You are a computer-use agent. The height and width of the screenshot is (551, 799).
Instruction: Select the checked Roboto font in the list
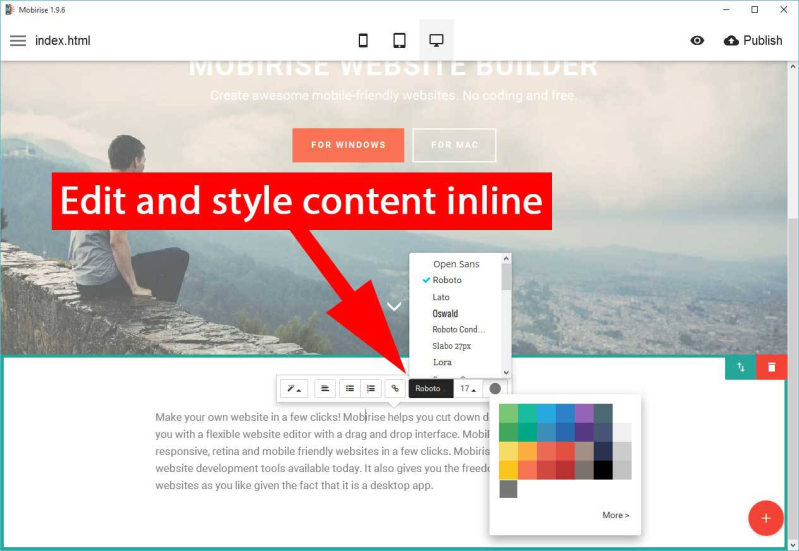click(x=447, y=280)
